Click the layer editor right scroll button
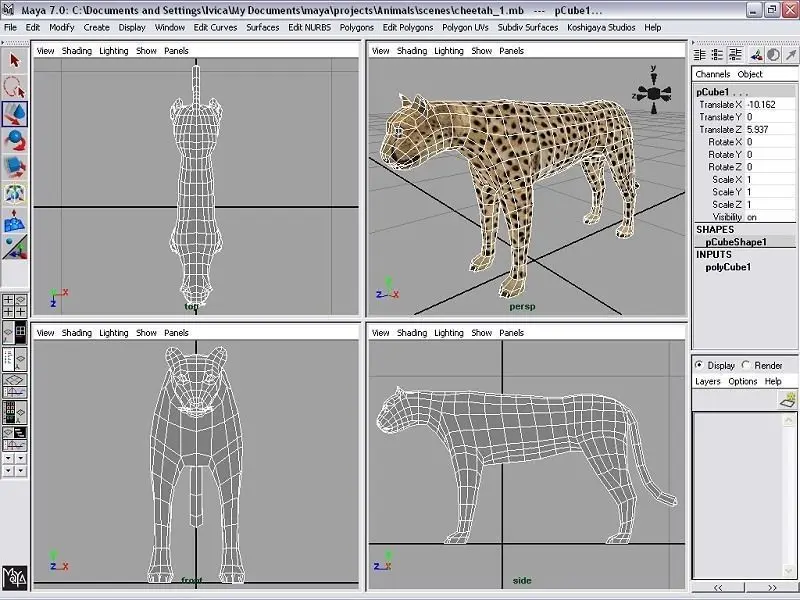This screenshot has height=600, width=800. click(x=771, y=588)
